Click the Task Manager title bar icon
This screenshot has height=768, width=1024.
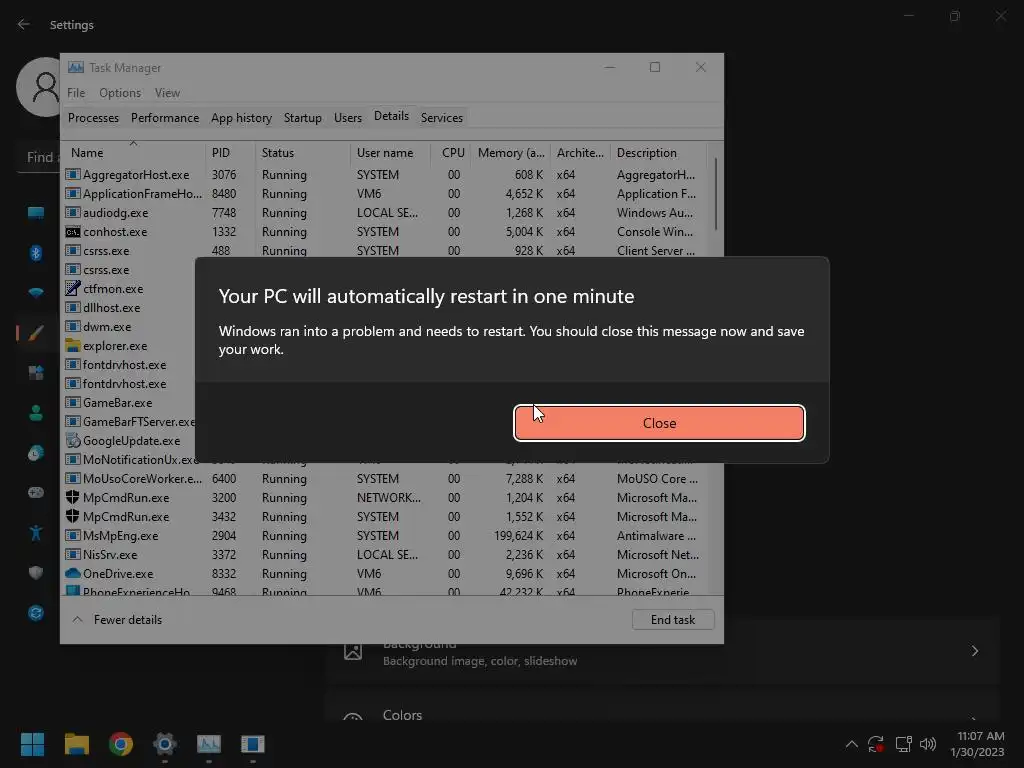[x=76, y=67]
